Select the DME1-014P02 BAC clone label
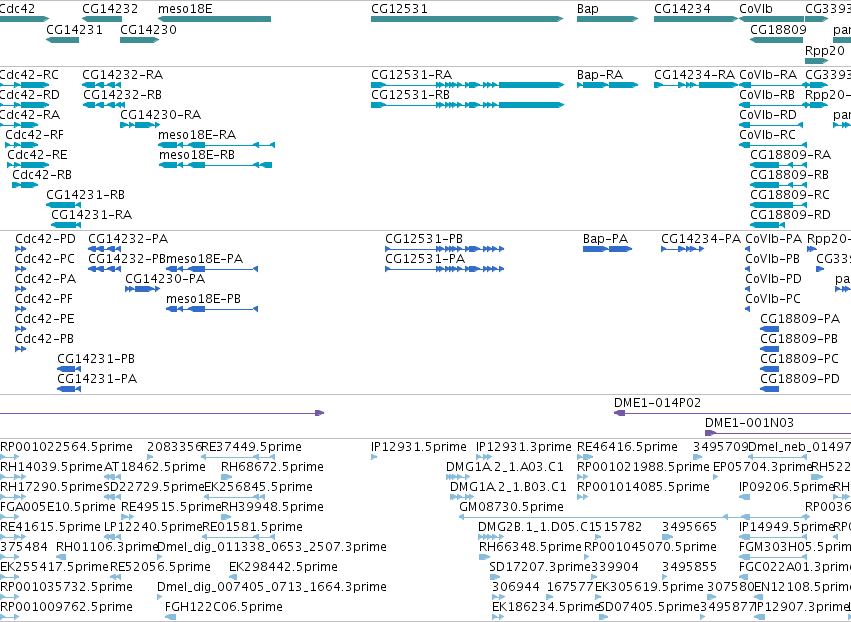Viewport: 851px width, 622px height. tap(657, 403)
